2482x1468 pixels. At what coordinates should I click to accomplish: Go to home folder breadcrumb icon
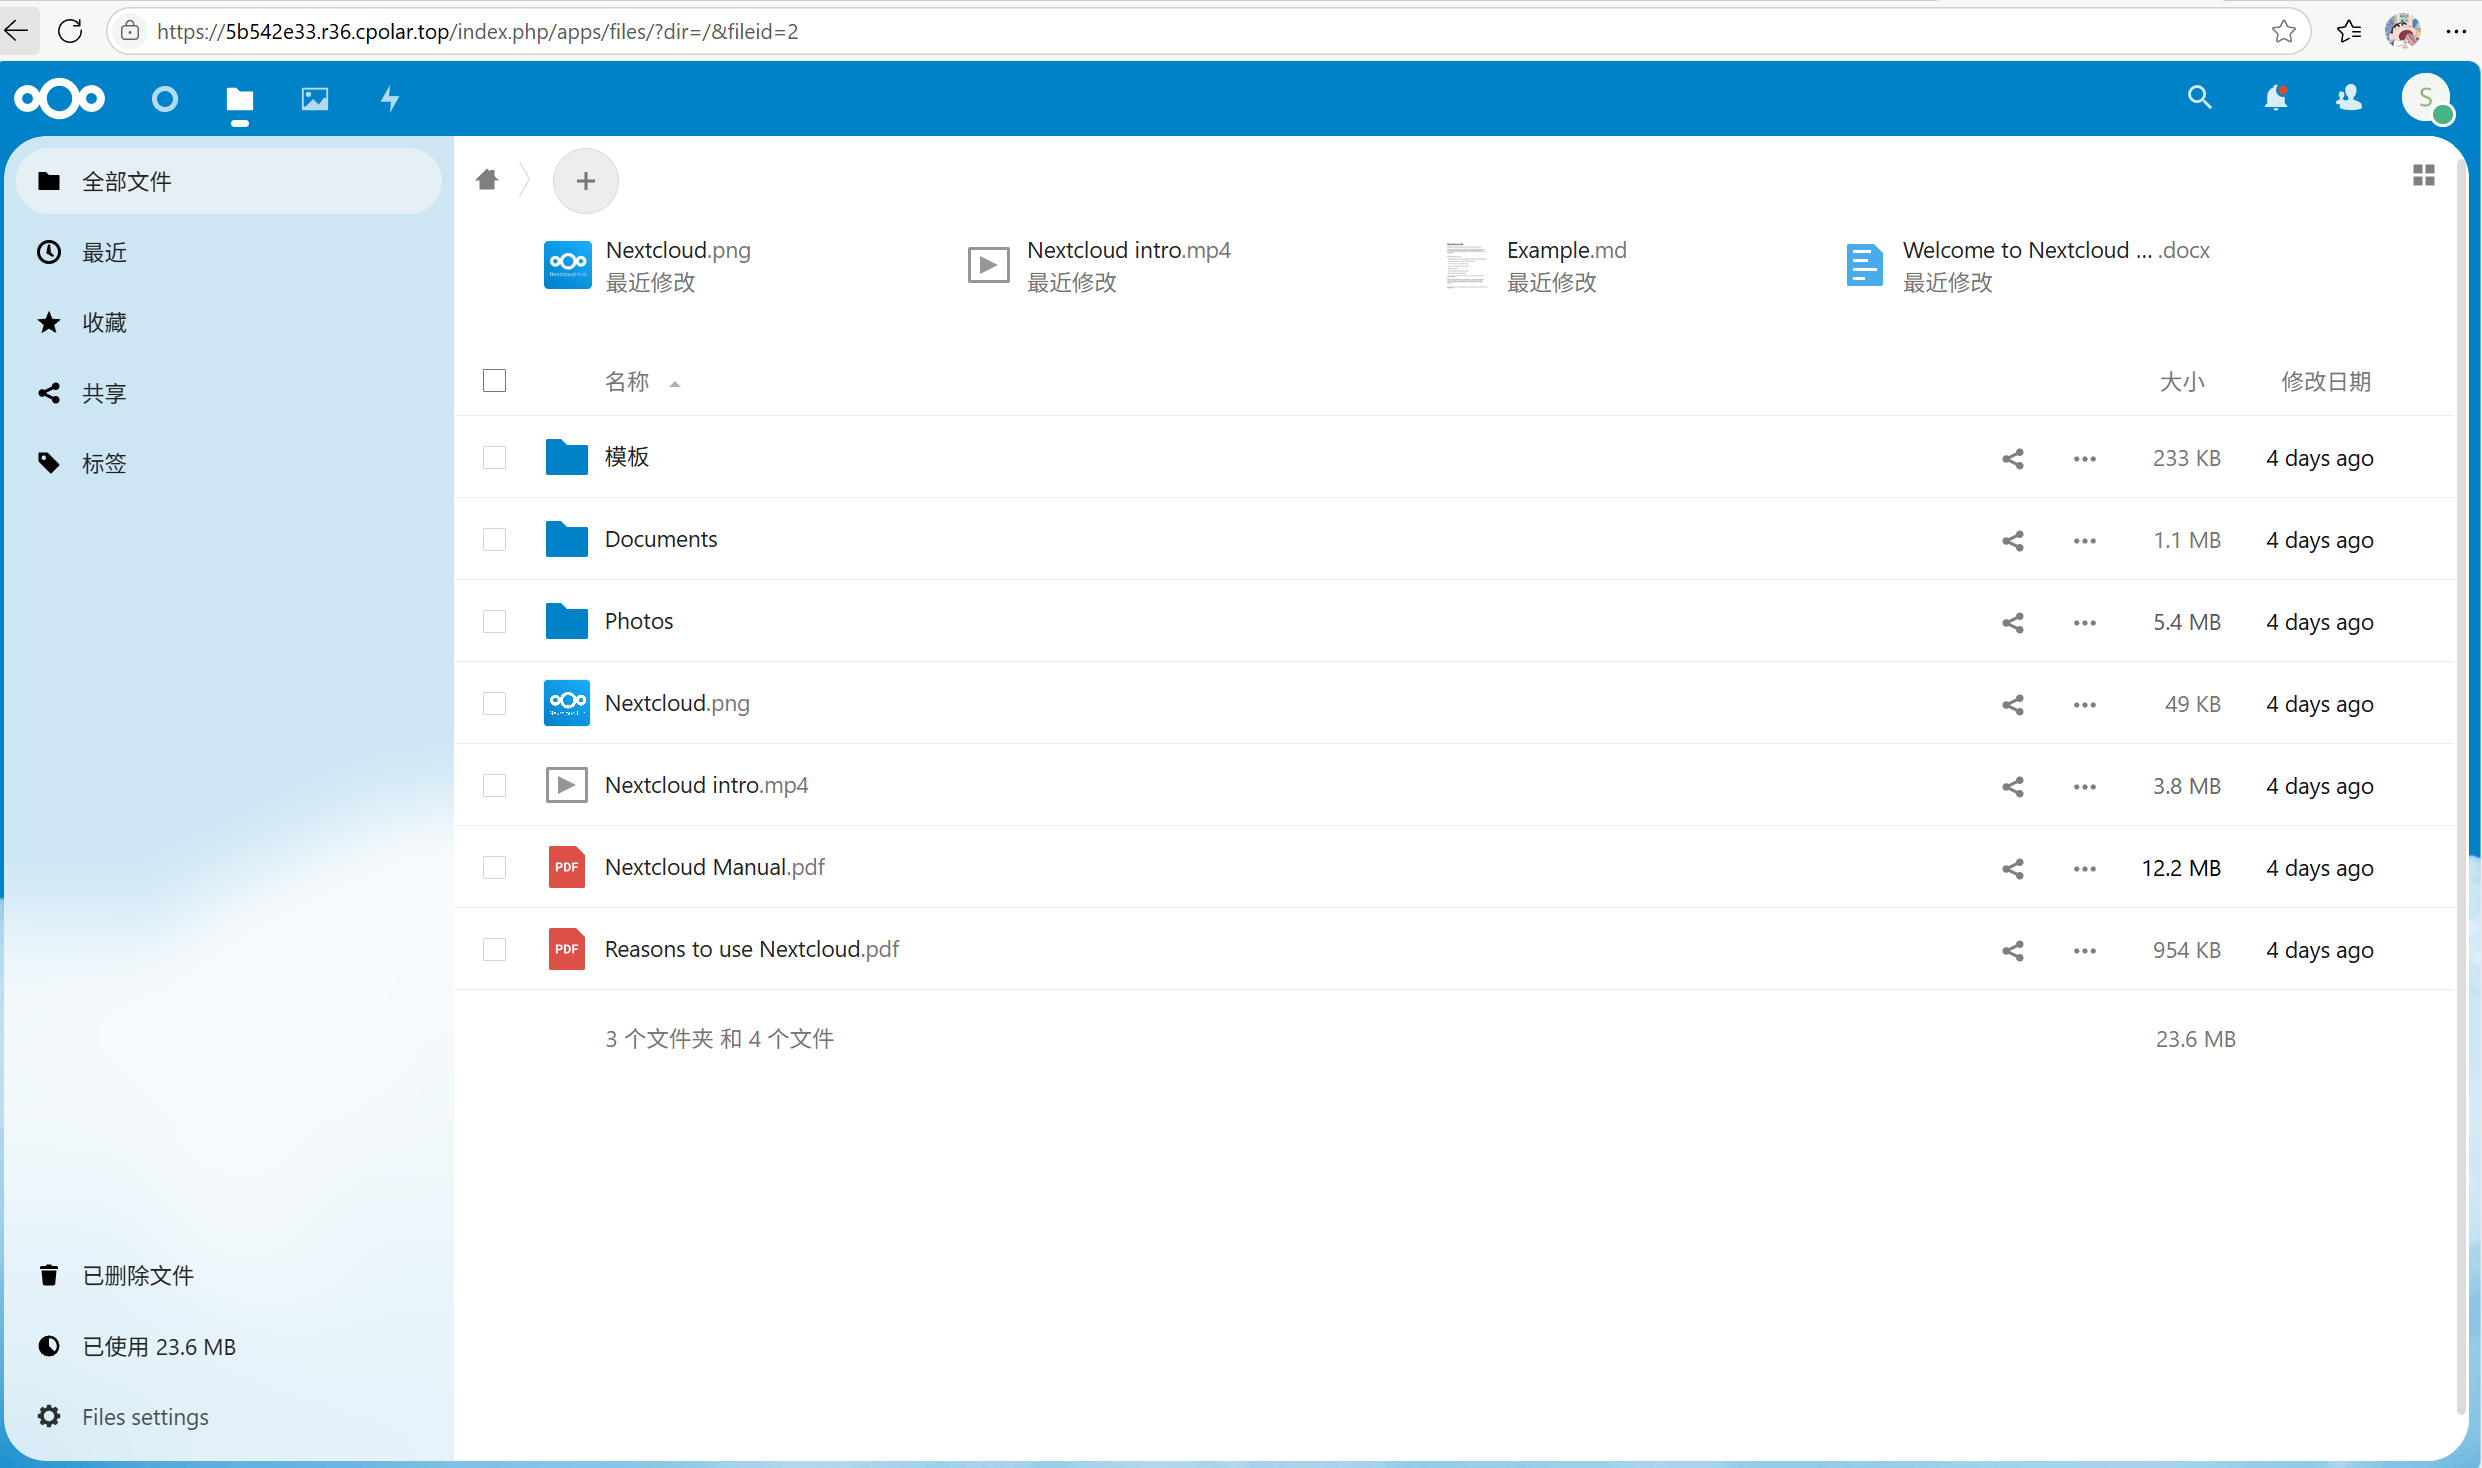coord(487,180)
